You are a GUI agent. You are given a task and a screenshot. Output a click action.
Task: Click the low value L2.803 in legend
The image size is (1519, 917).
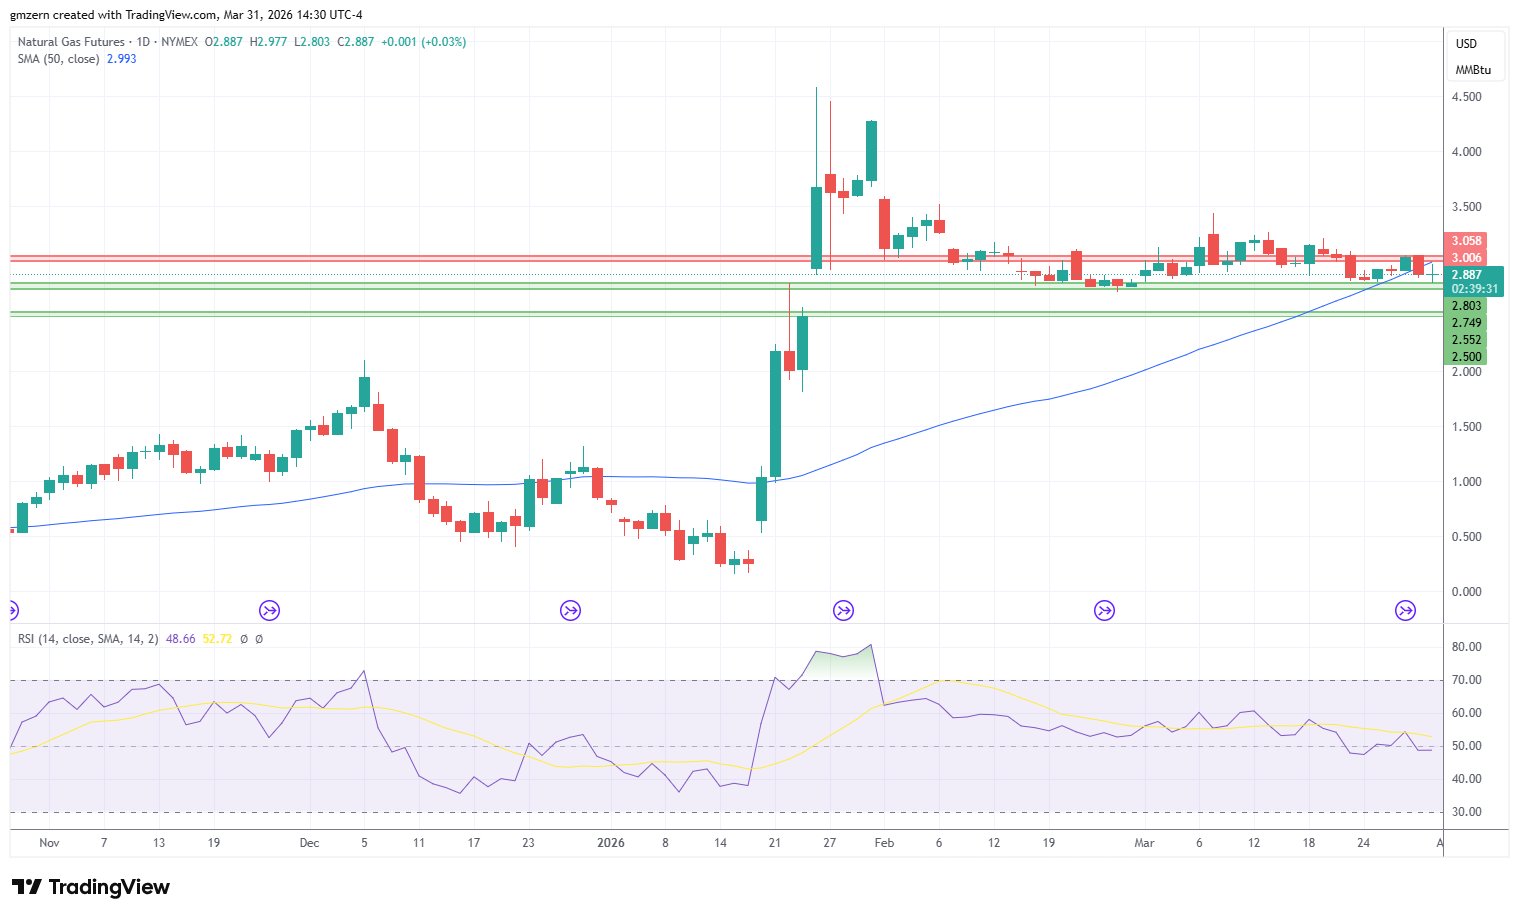point(312,42)
